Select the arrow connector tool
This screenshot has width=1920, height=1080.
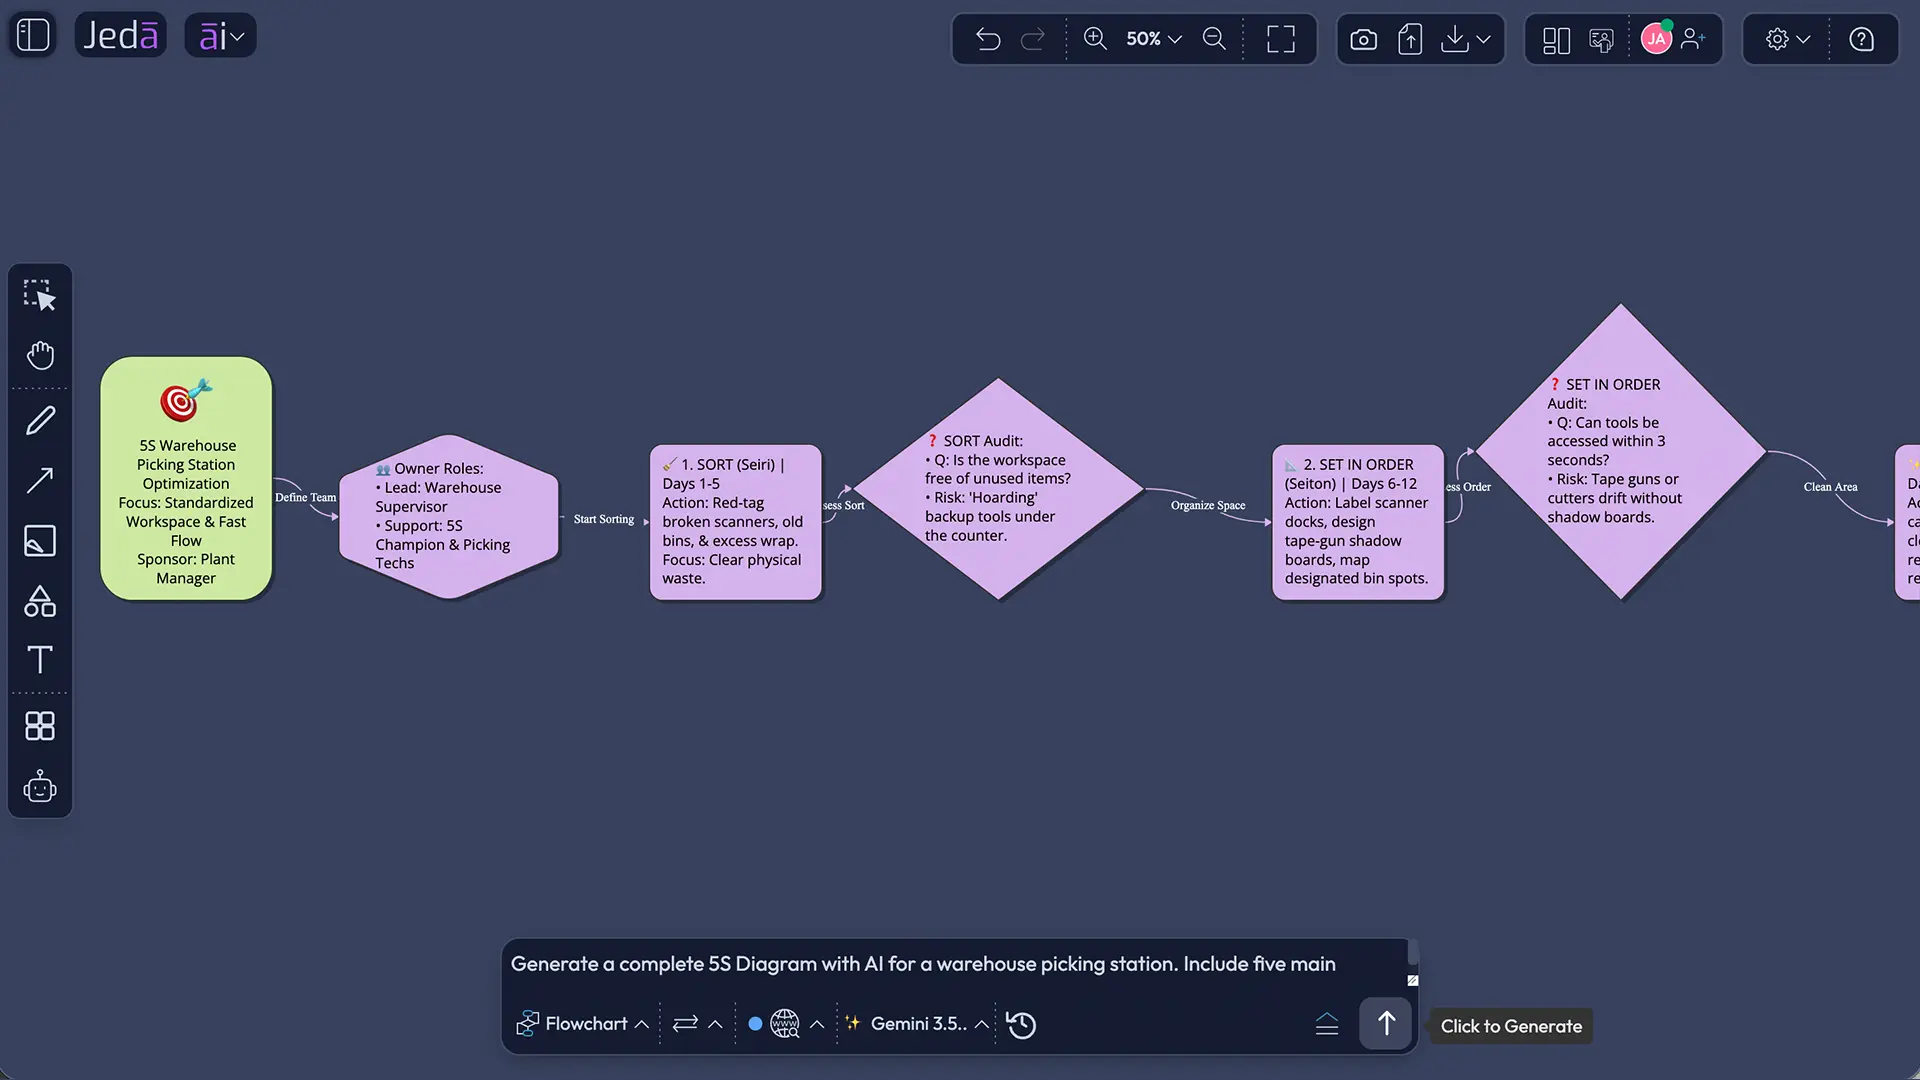click(x=40, y=481)
